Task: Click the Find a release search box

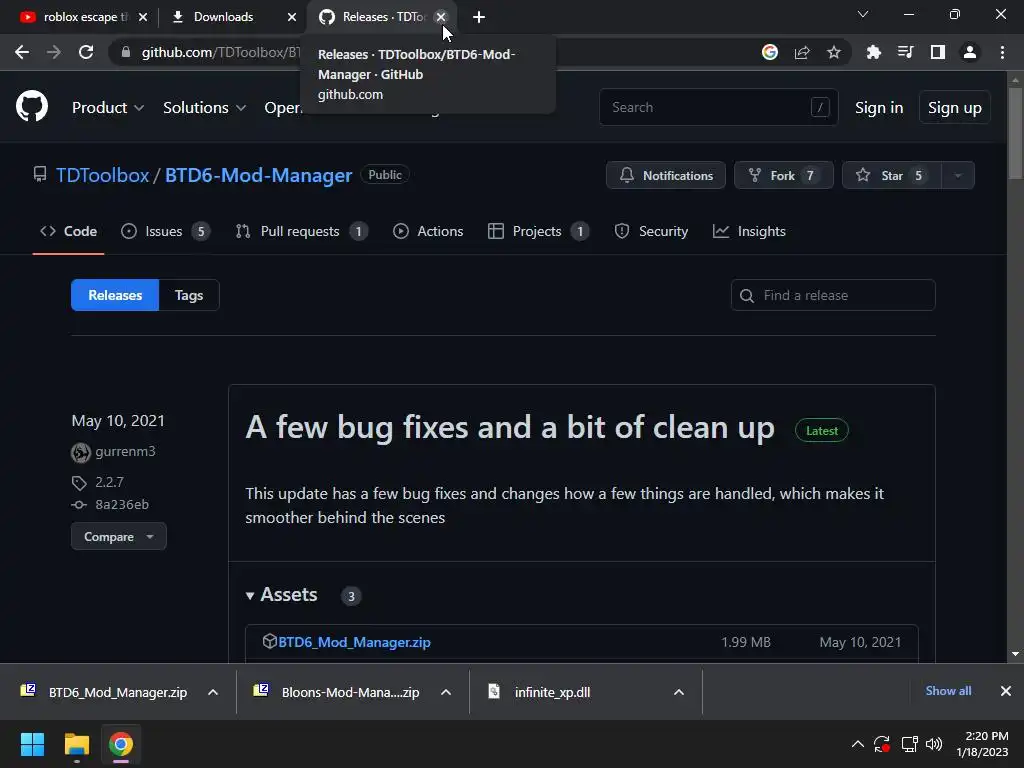Action: click(x=833, y=295)
